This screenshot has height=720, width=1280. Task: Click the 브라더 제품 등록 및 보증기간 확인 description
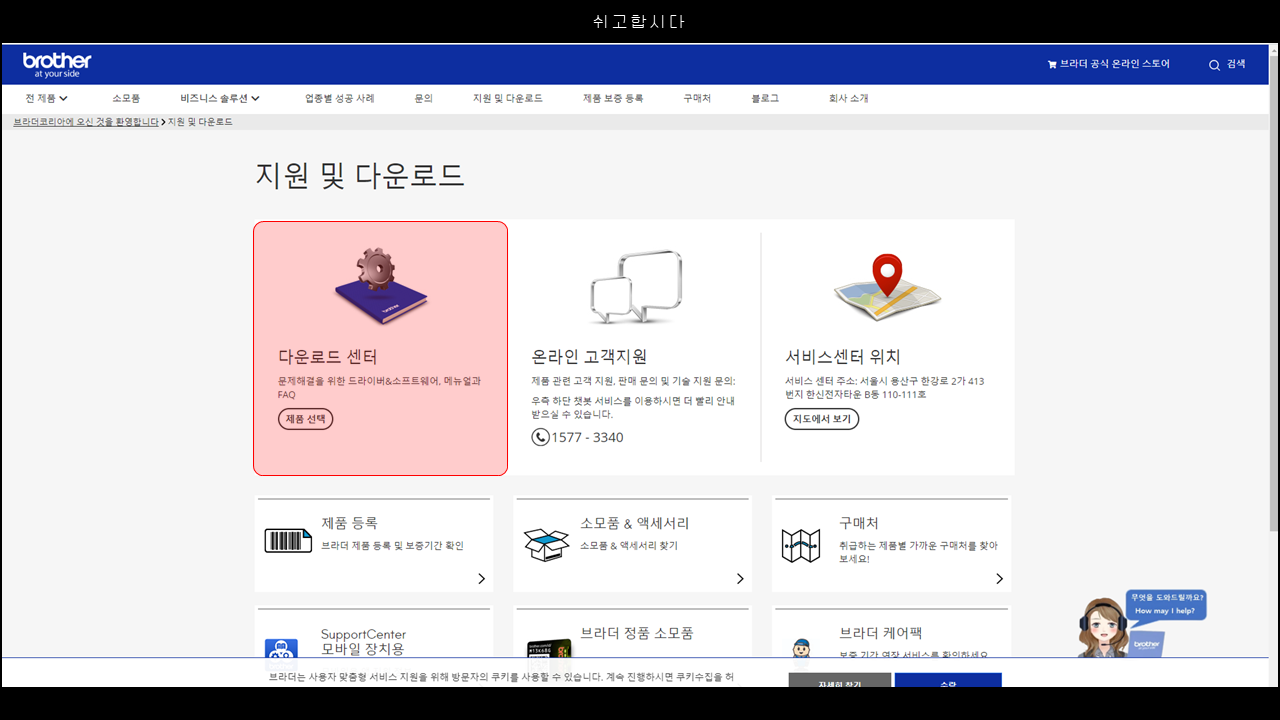(392, 546)
